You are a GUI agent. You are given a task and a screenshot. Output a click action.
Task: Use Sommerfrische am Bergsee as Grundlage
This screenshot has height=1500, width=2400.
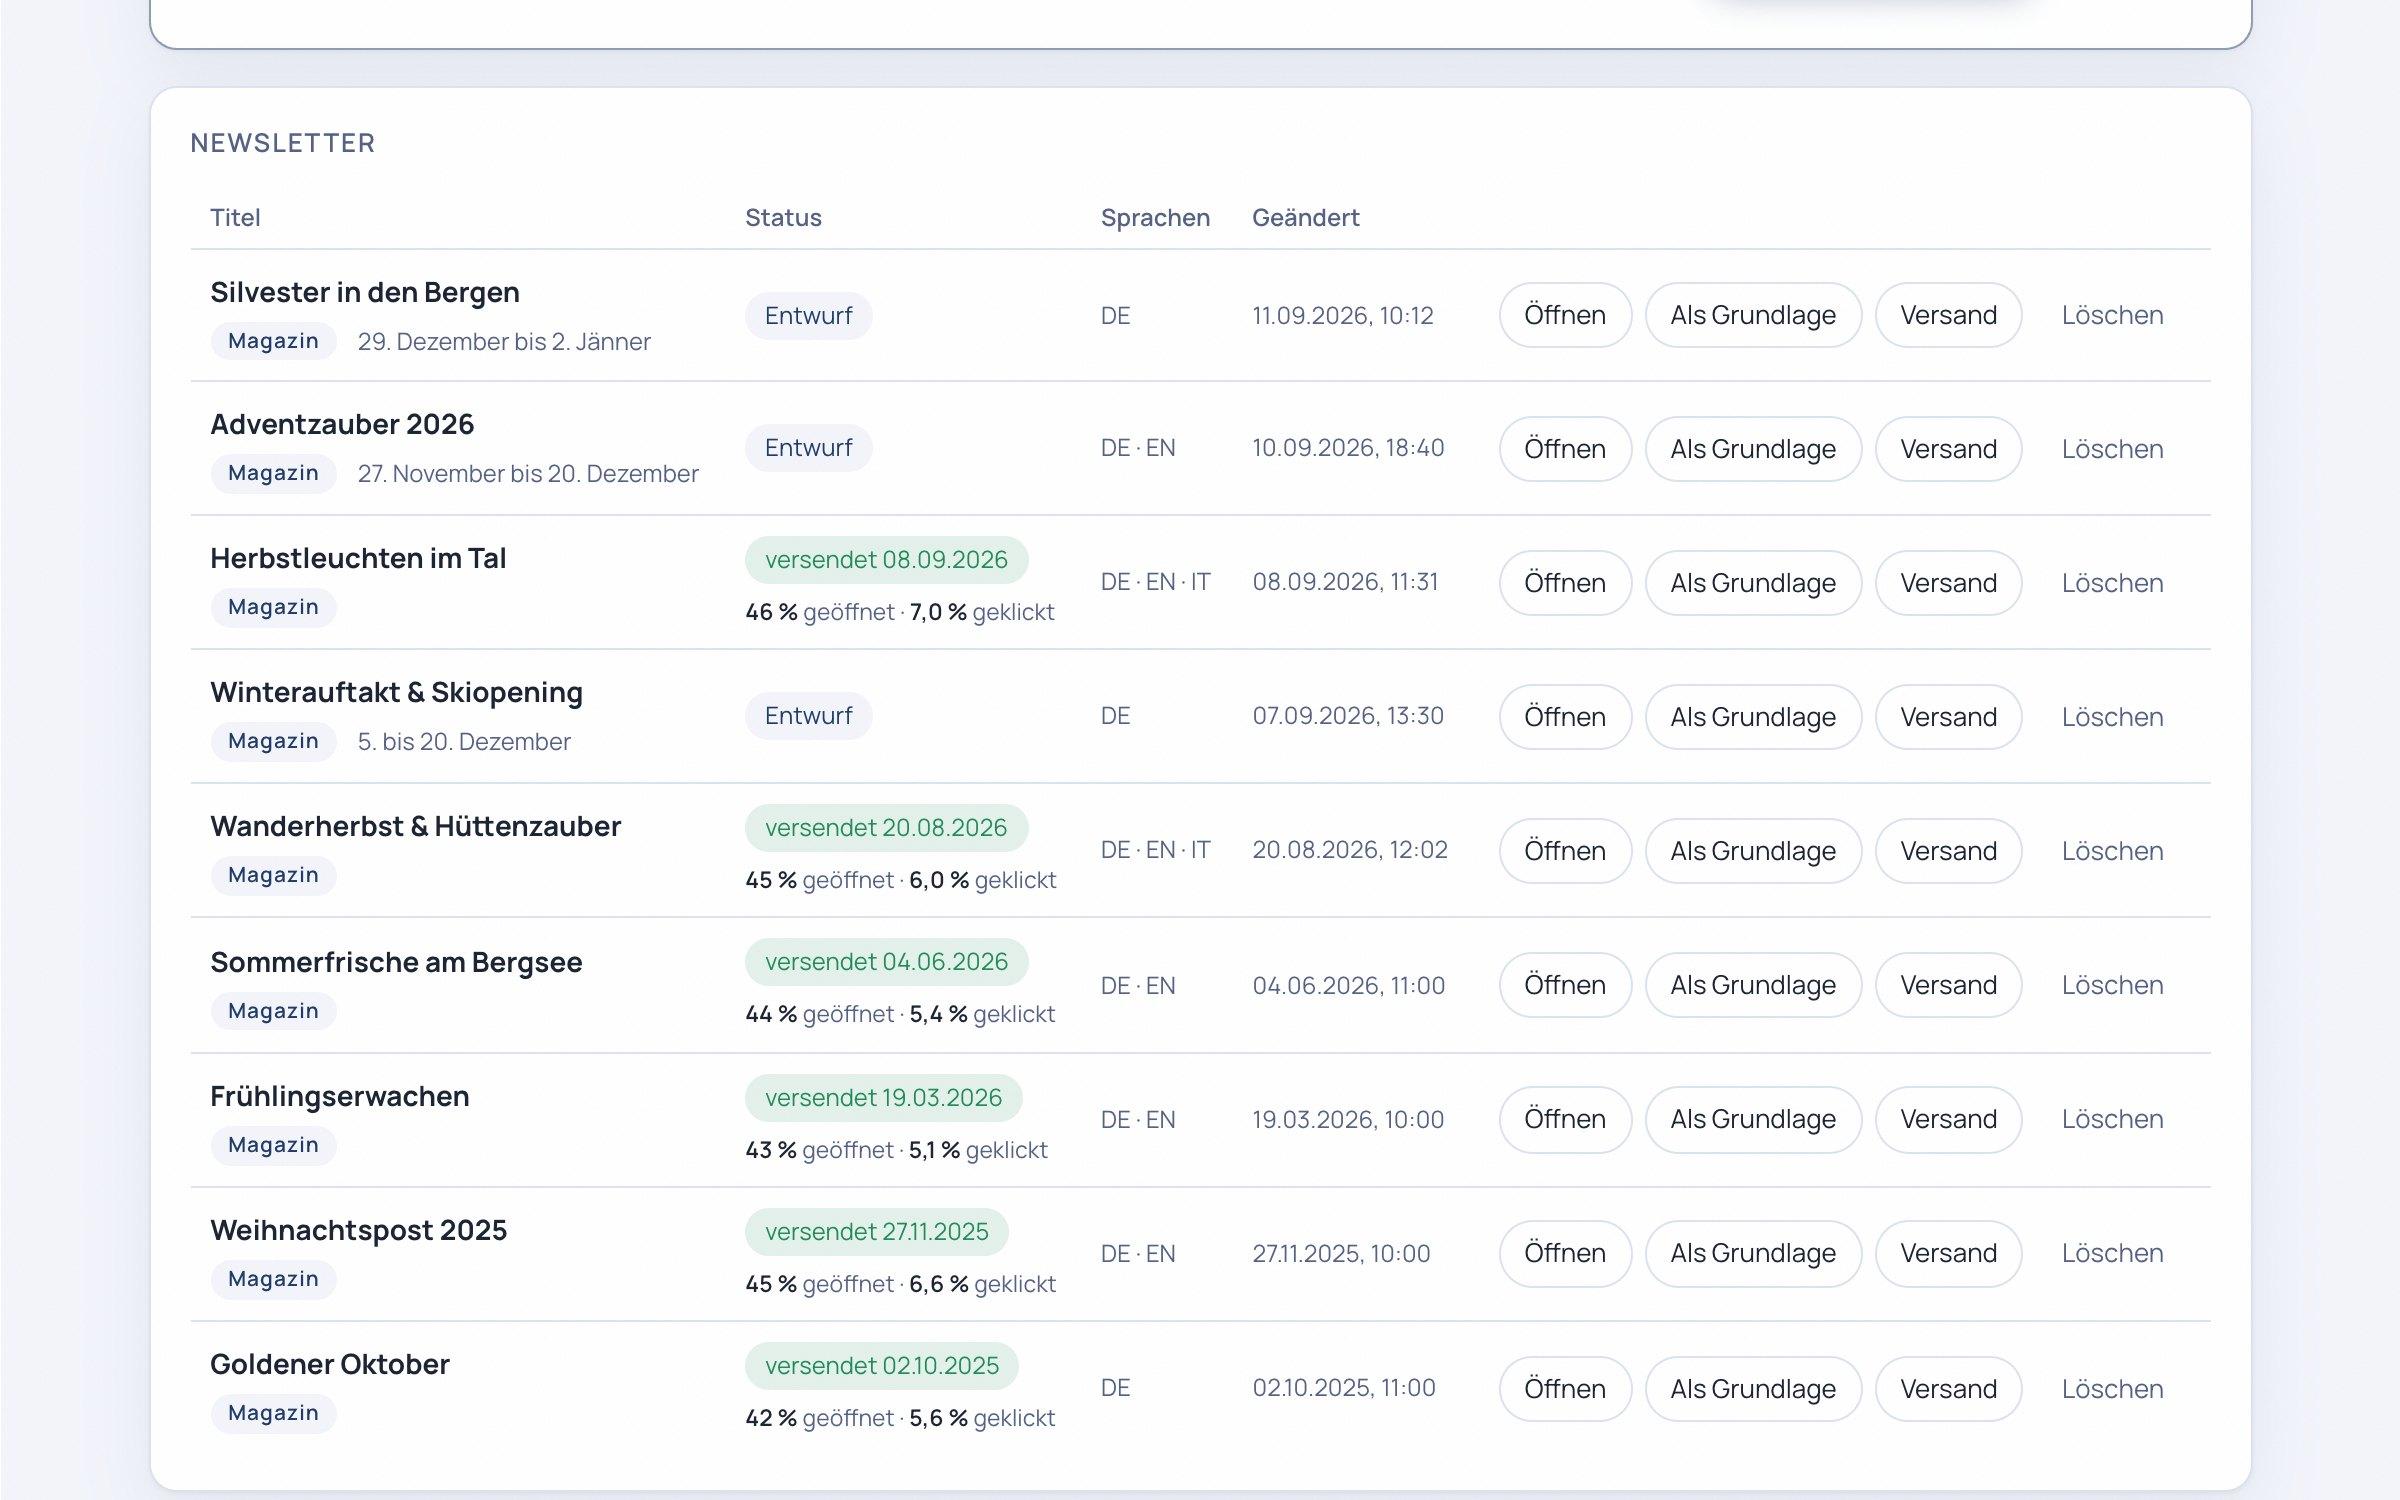tap(1753, 985)
